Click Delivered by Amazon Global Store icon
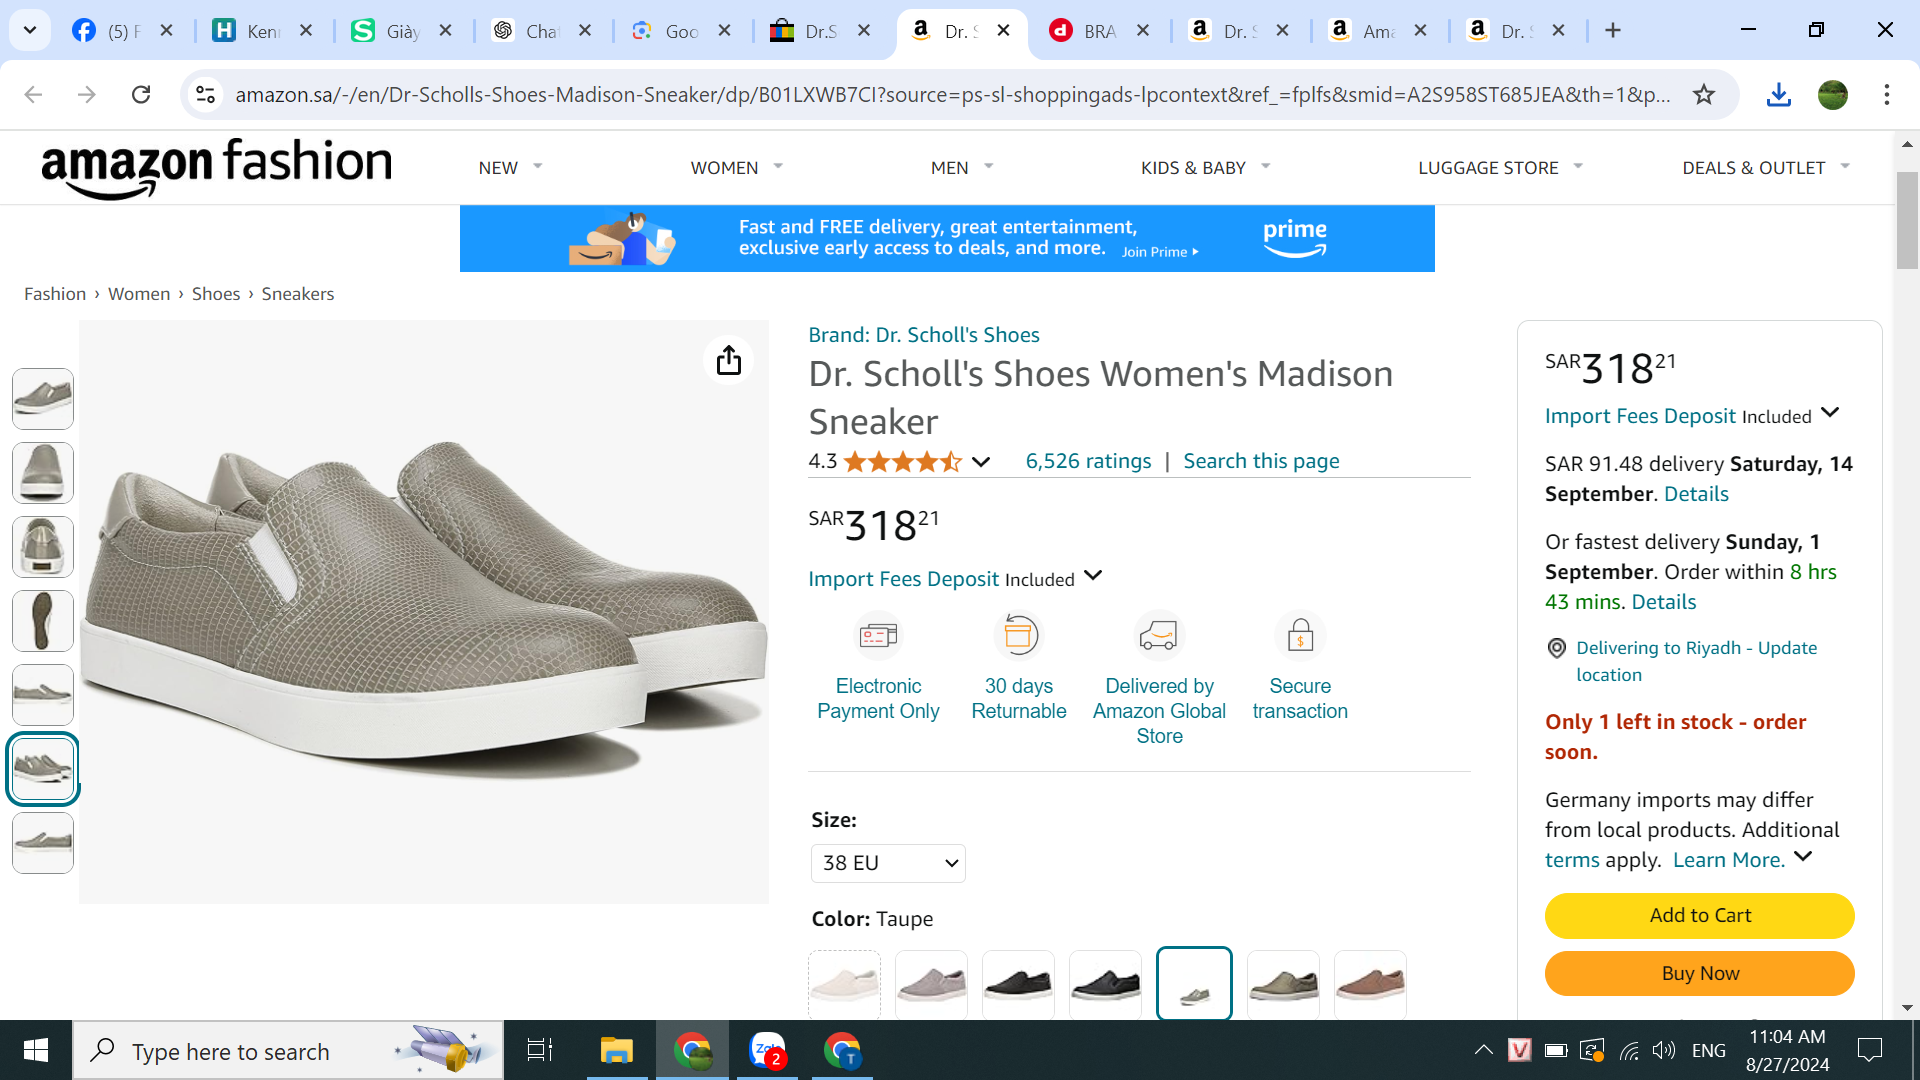The width and height of the screenshot is (1920, 1080). (x=1159, y=636)
